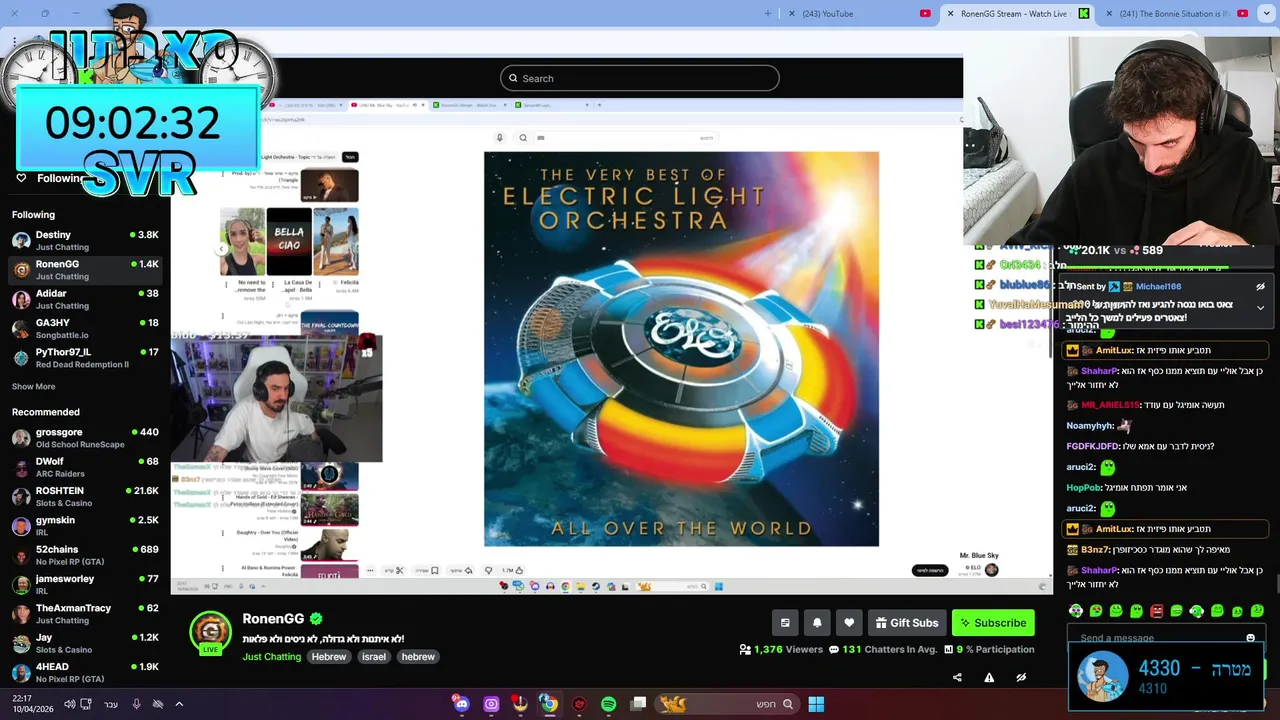This screenshot has height=720, width=1280.
Task: Toggle the heart follow button for RonenGG
Action: (x=849, y=623)
